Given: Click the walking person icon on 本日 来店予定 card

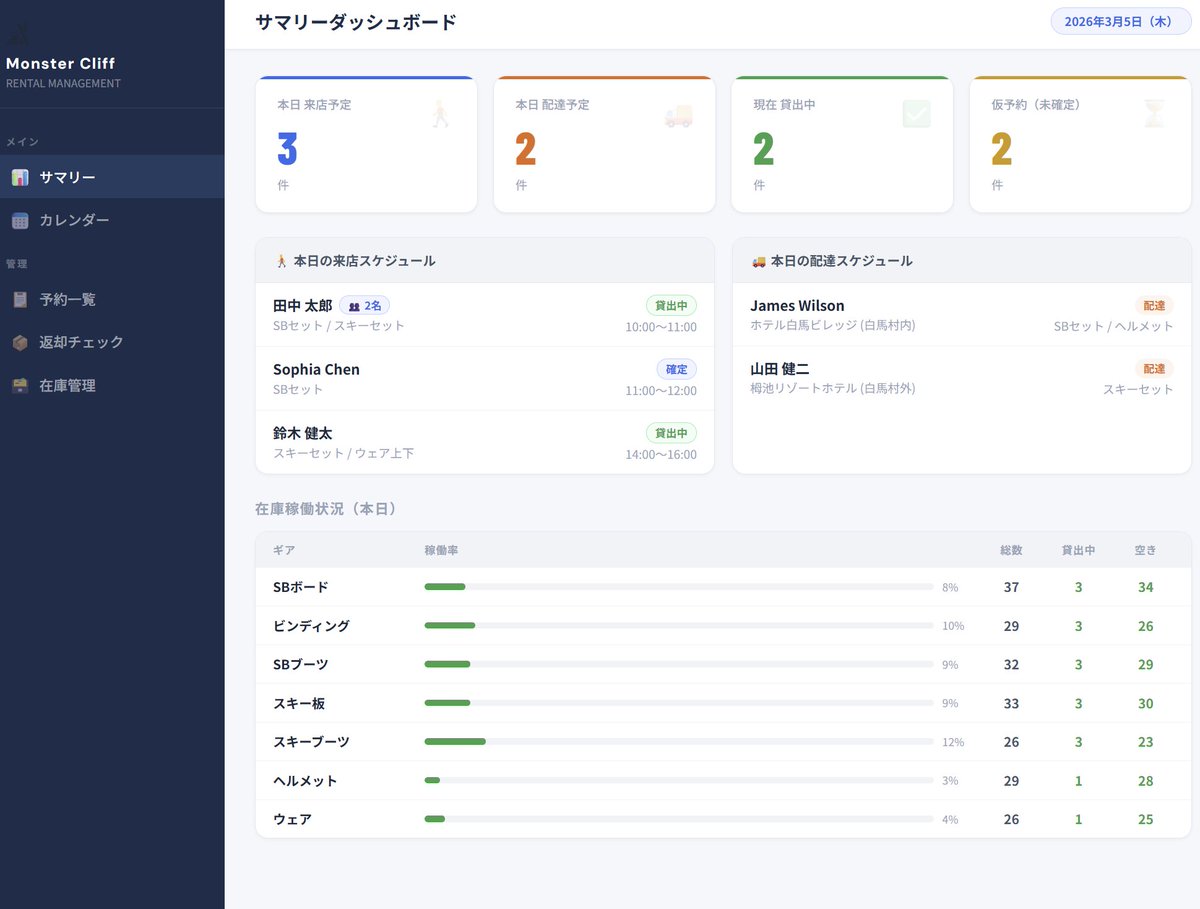Looking at the screenshot, I should click(441, 114).
